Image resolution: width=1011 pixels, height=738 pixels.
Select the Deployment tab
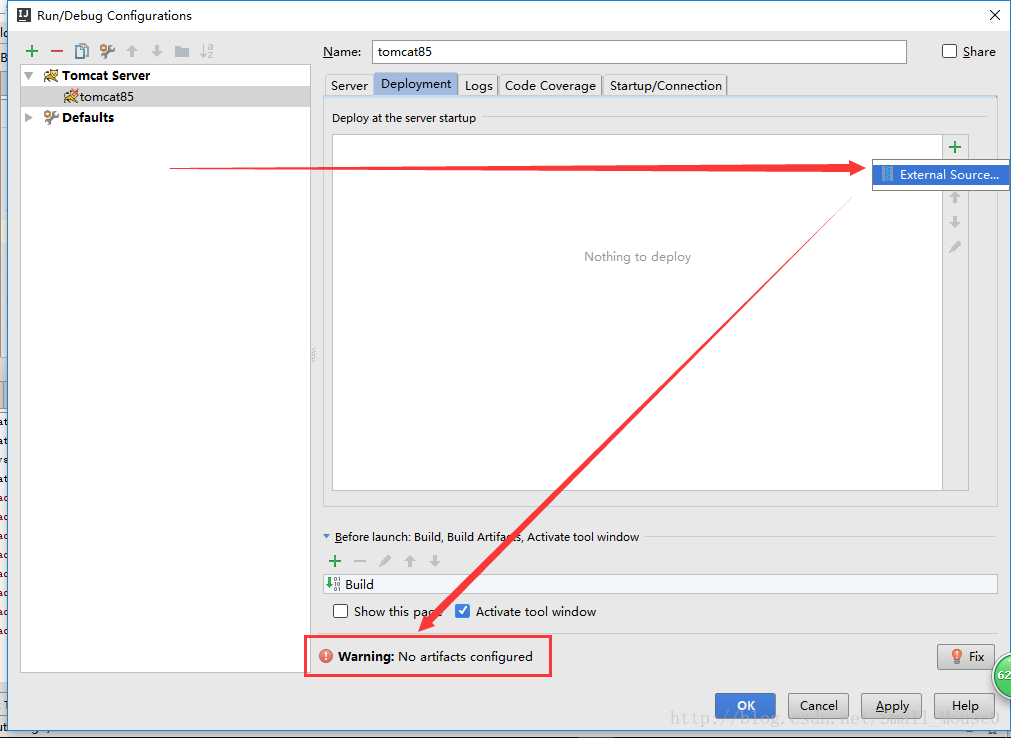point(416,84)
